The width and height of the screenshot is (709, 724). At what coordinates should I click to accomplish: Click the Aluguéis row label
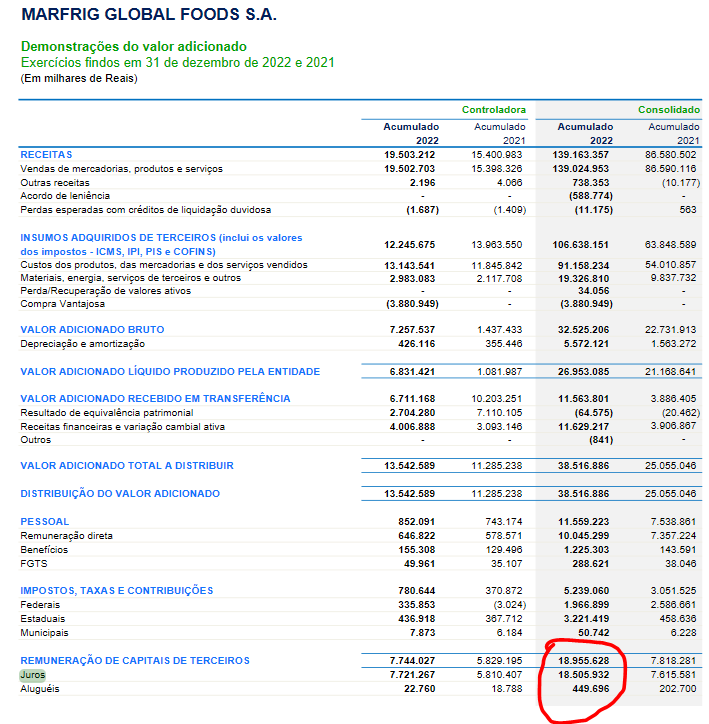coord(40,689)
